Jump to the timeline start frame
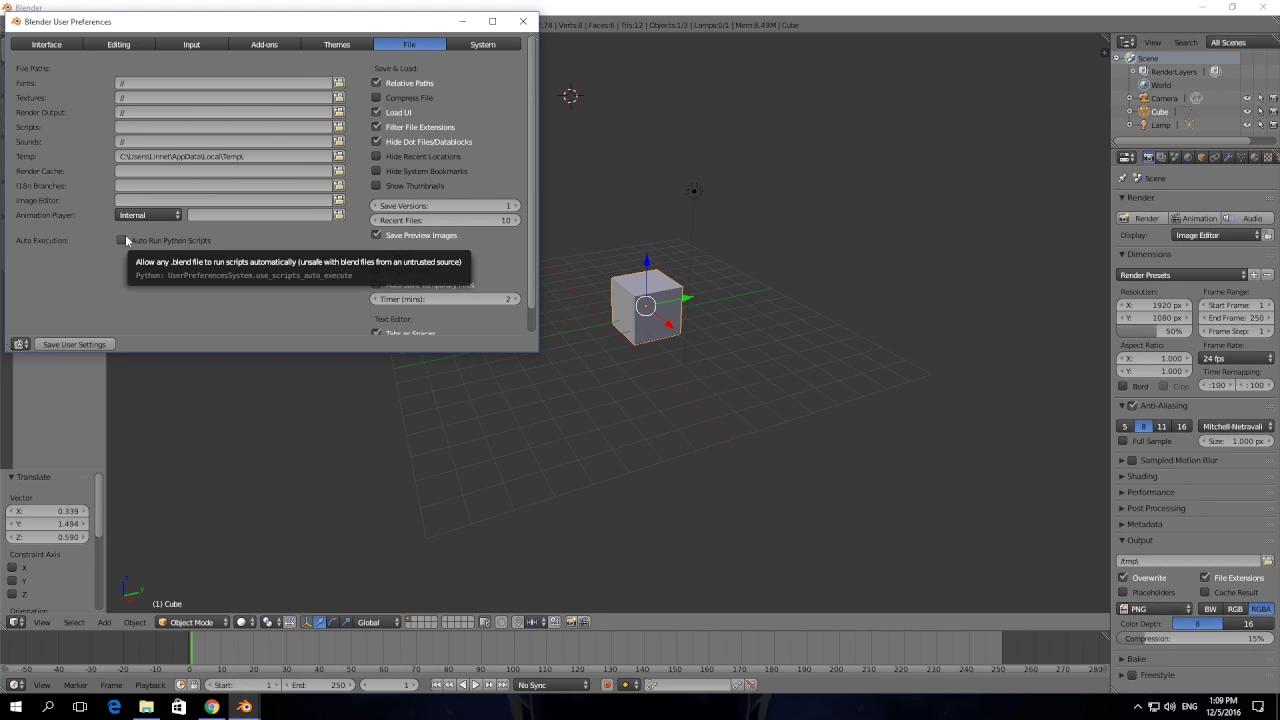Screen dimensions: 1280x720 click(x=436, y=685)
